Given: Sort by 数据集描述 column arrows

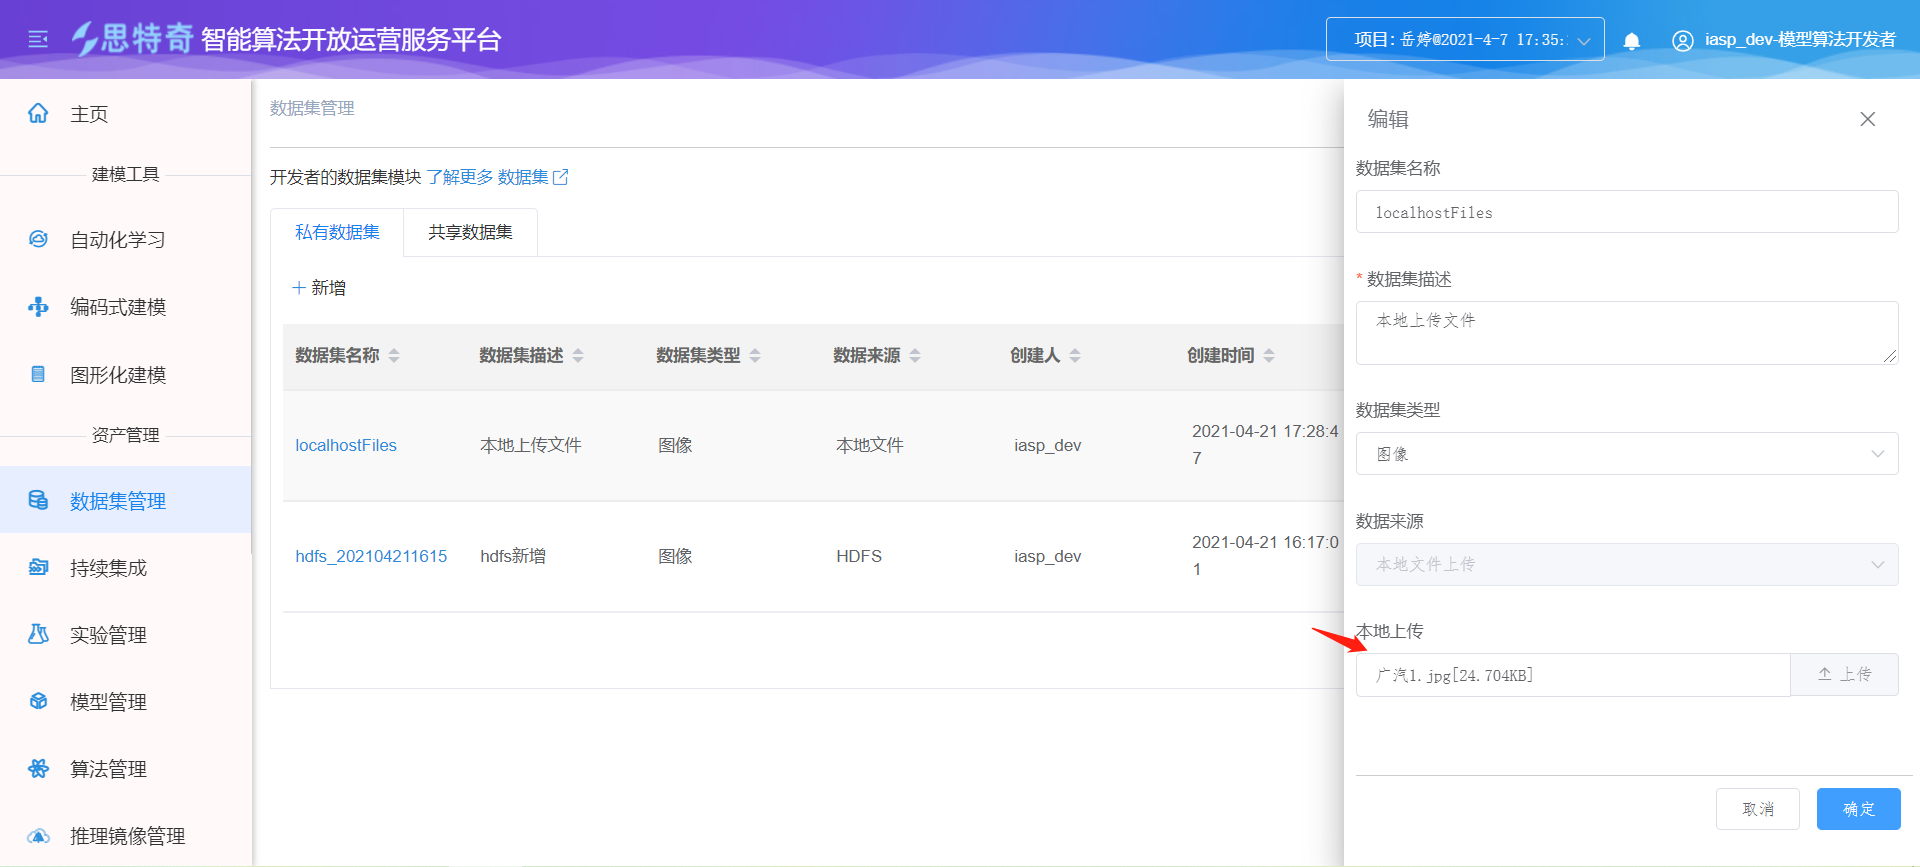Looking at the screenshot, I should [x=578, y=355].
